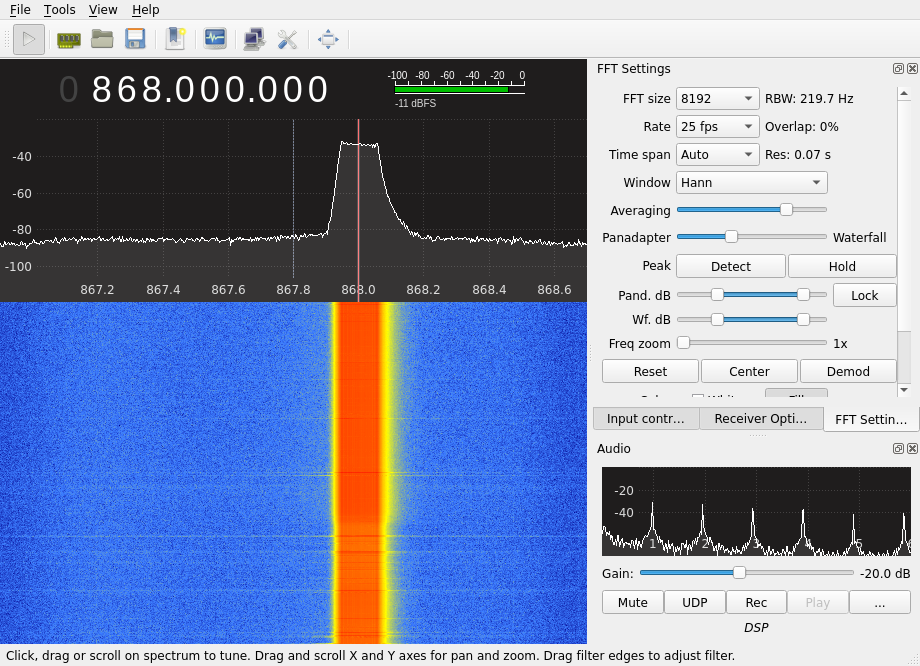This screenshot has height=666, width=920.
Task: Click the Demod button in FFT Settings
Action: (847, 371)
